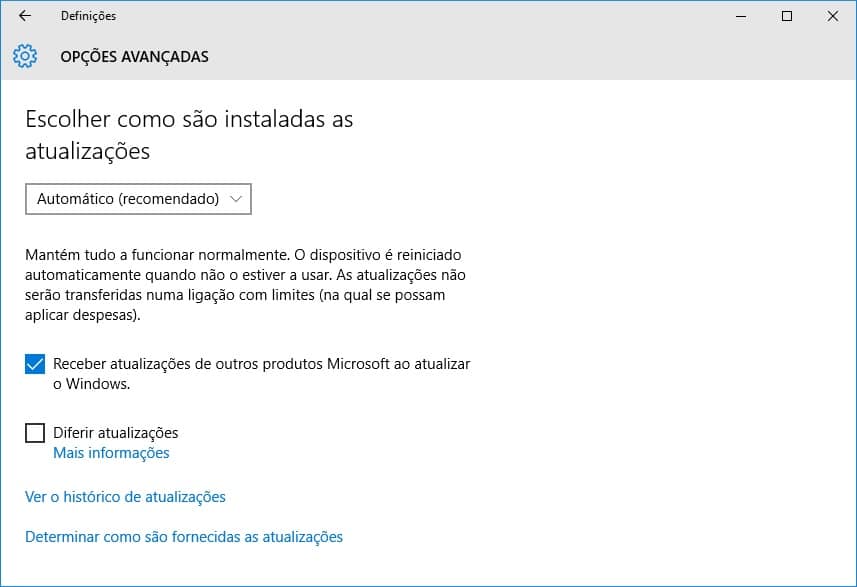Open the 'Mais informações' link
The height and width of the screenshot is (587, 857).
coord(111,453)
